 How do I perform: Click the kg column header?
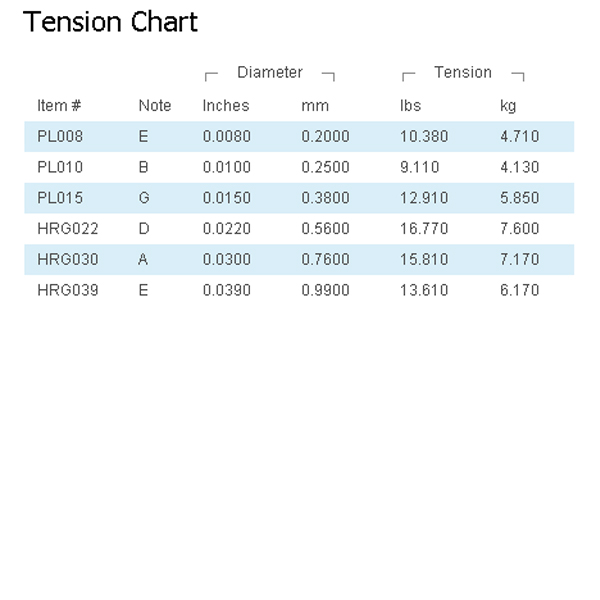click(x=508, y=106)
